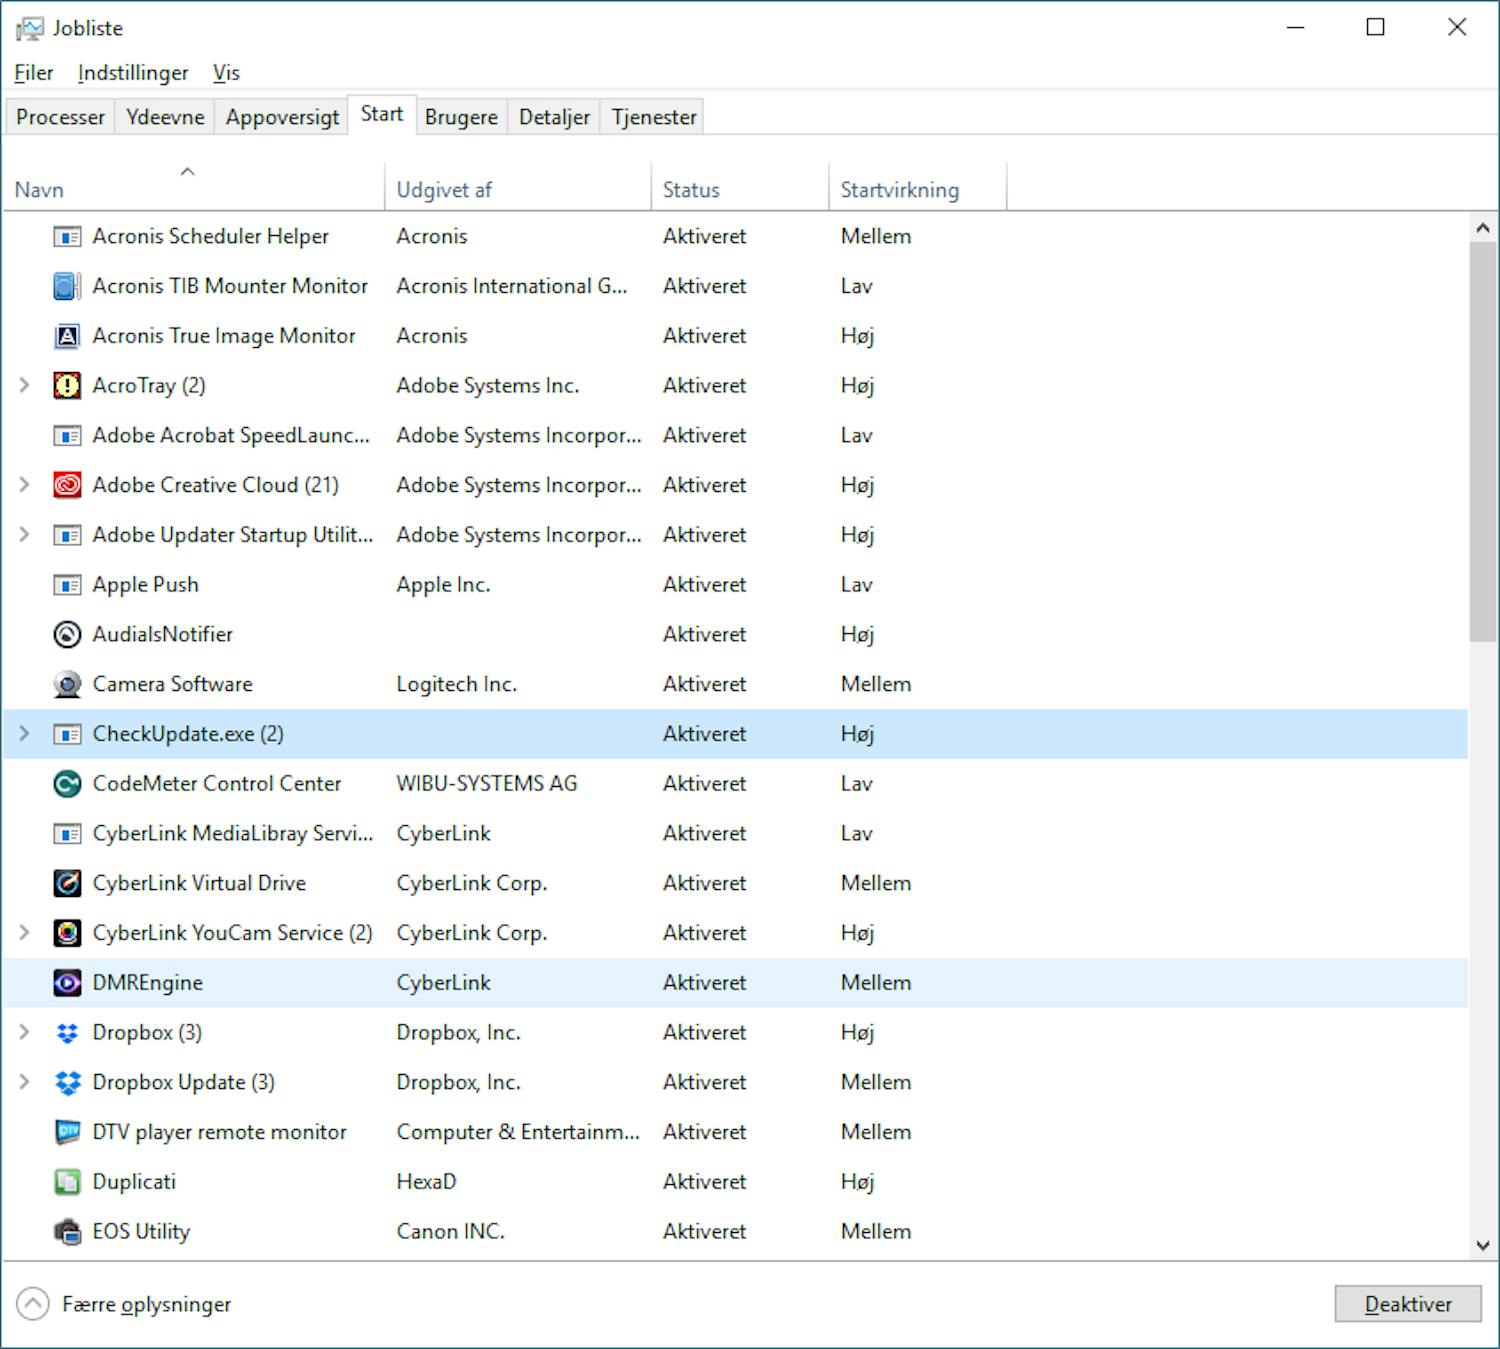Select the EOS Utility printer icon
Screen dimensions: 1500x1349
66,1231
